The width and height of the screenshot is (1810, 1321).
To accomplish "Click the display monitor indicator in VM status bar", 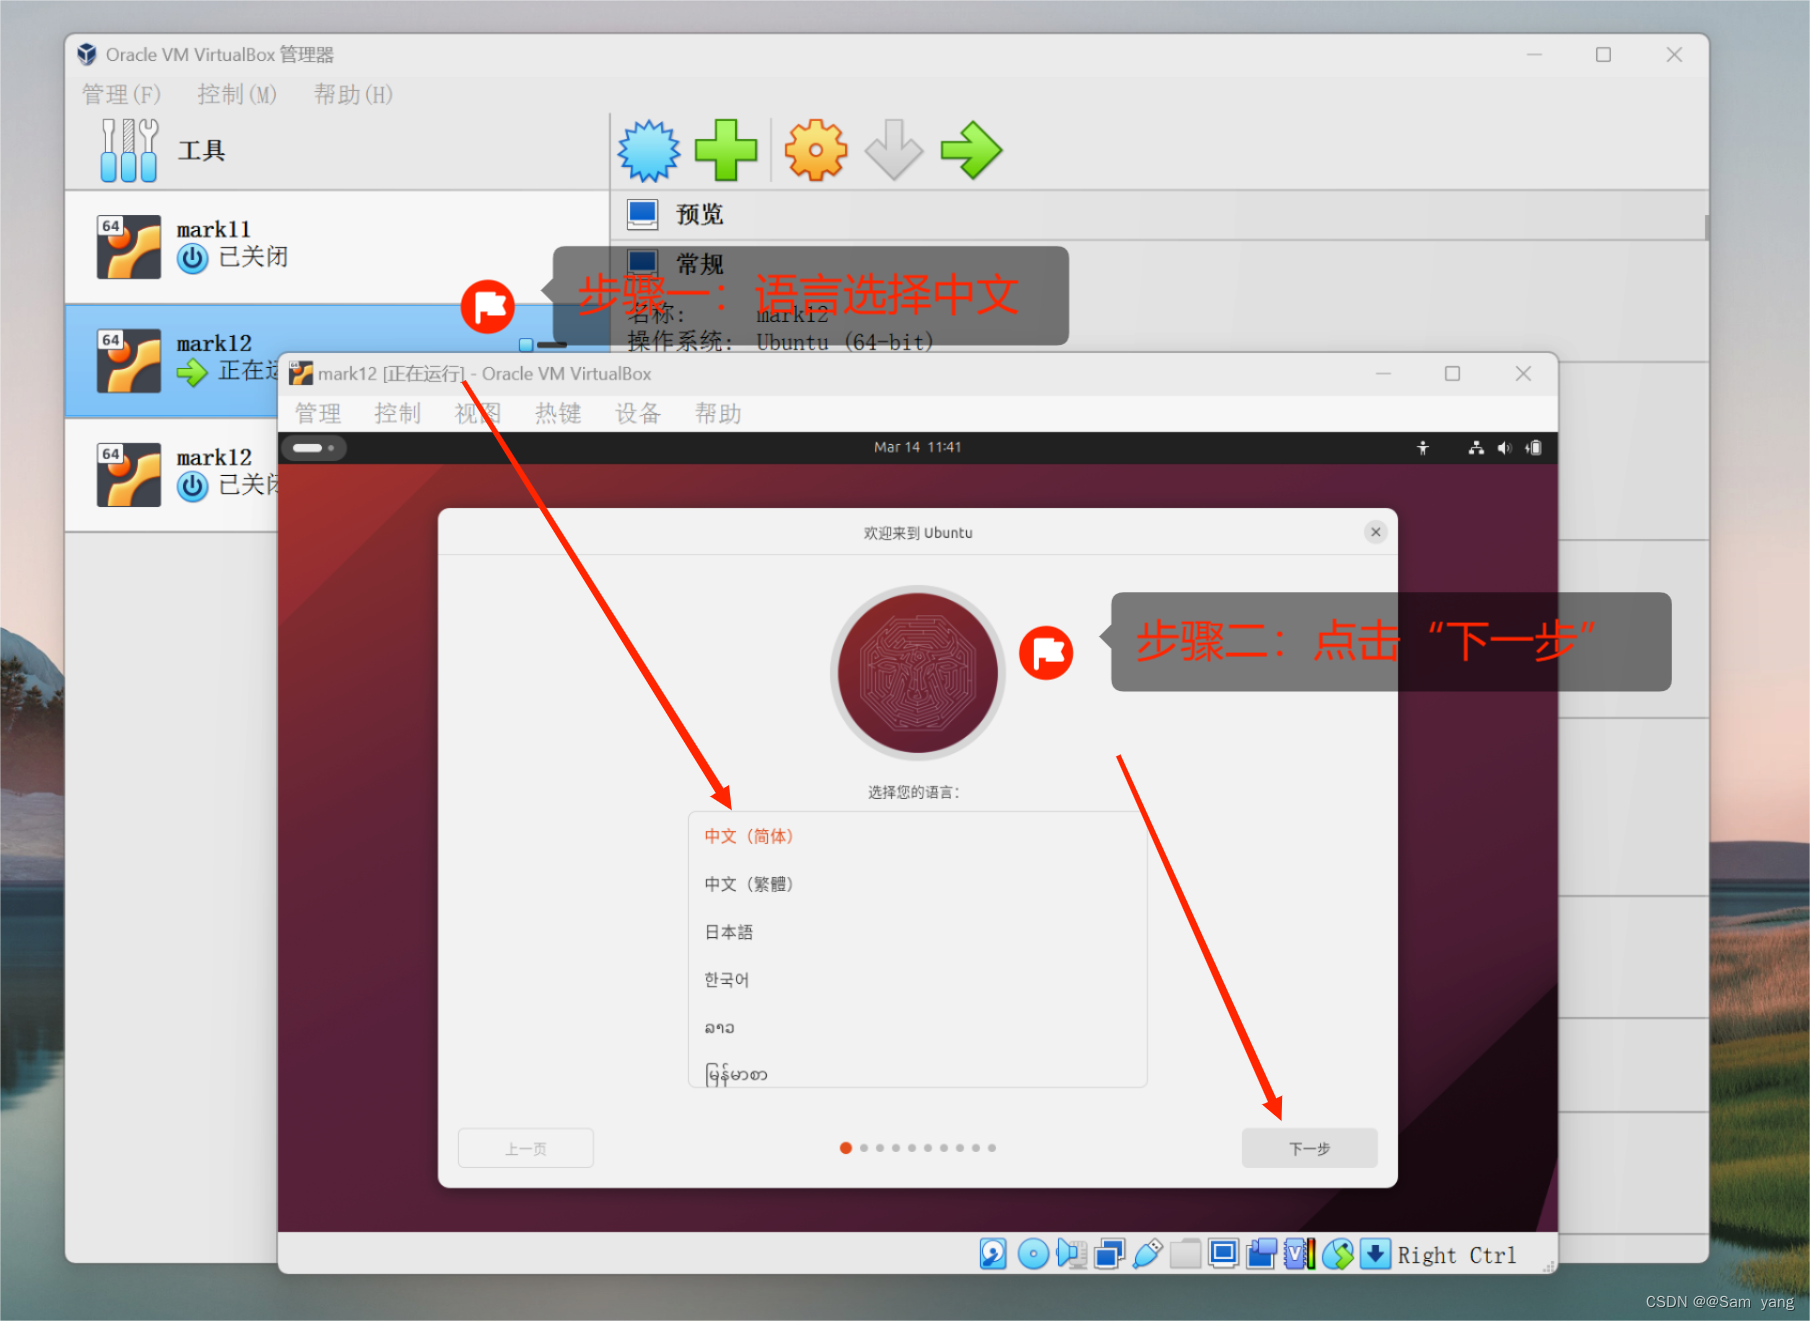I will click(x=1223, y=1254).
